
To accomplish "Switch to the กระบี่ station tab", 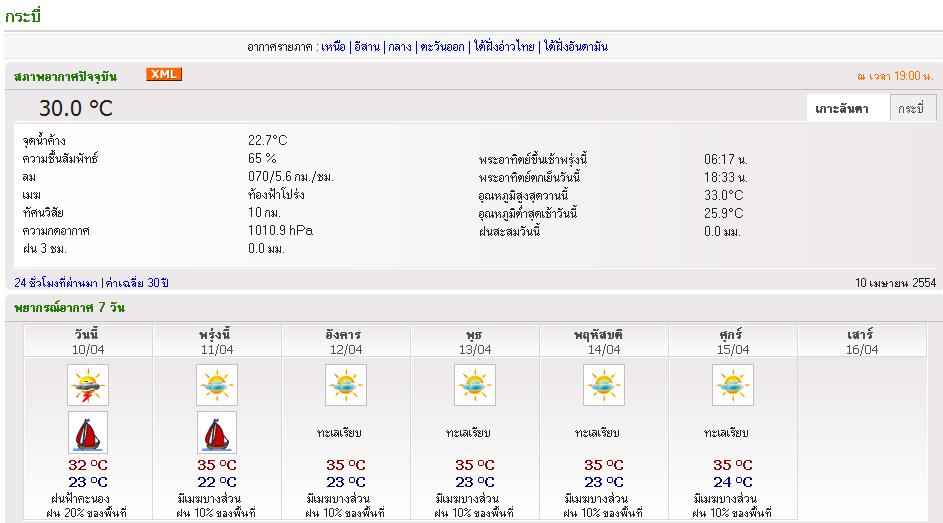I will click(911, 109).
